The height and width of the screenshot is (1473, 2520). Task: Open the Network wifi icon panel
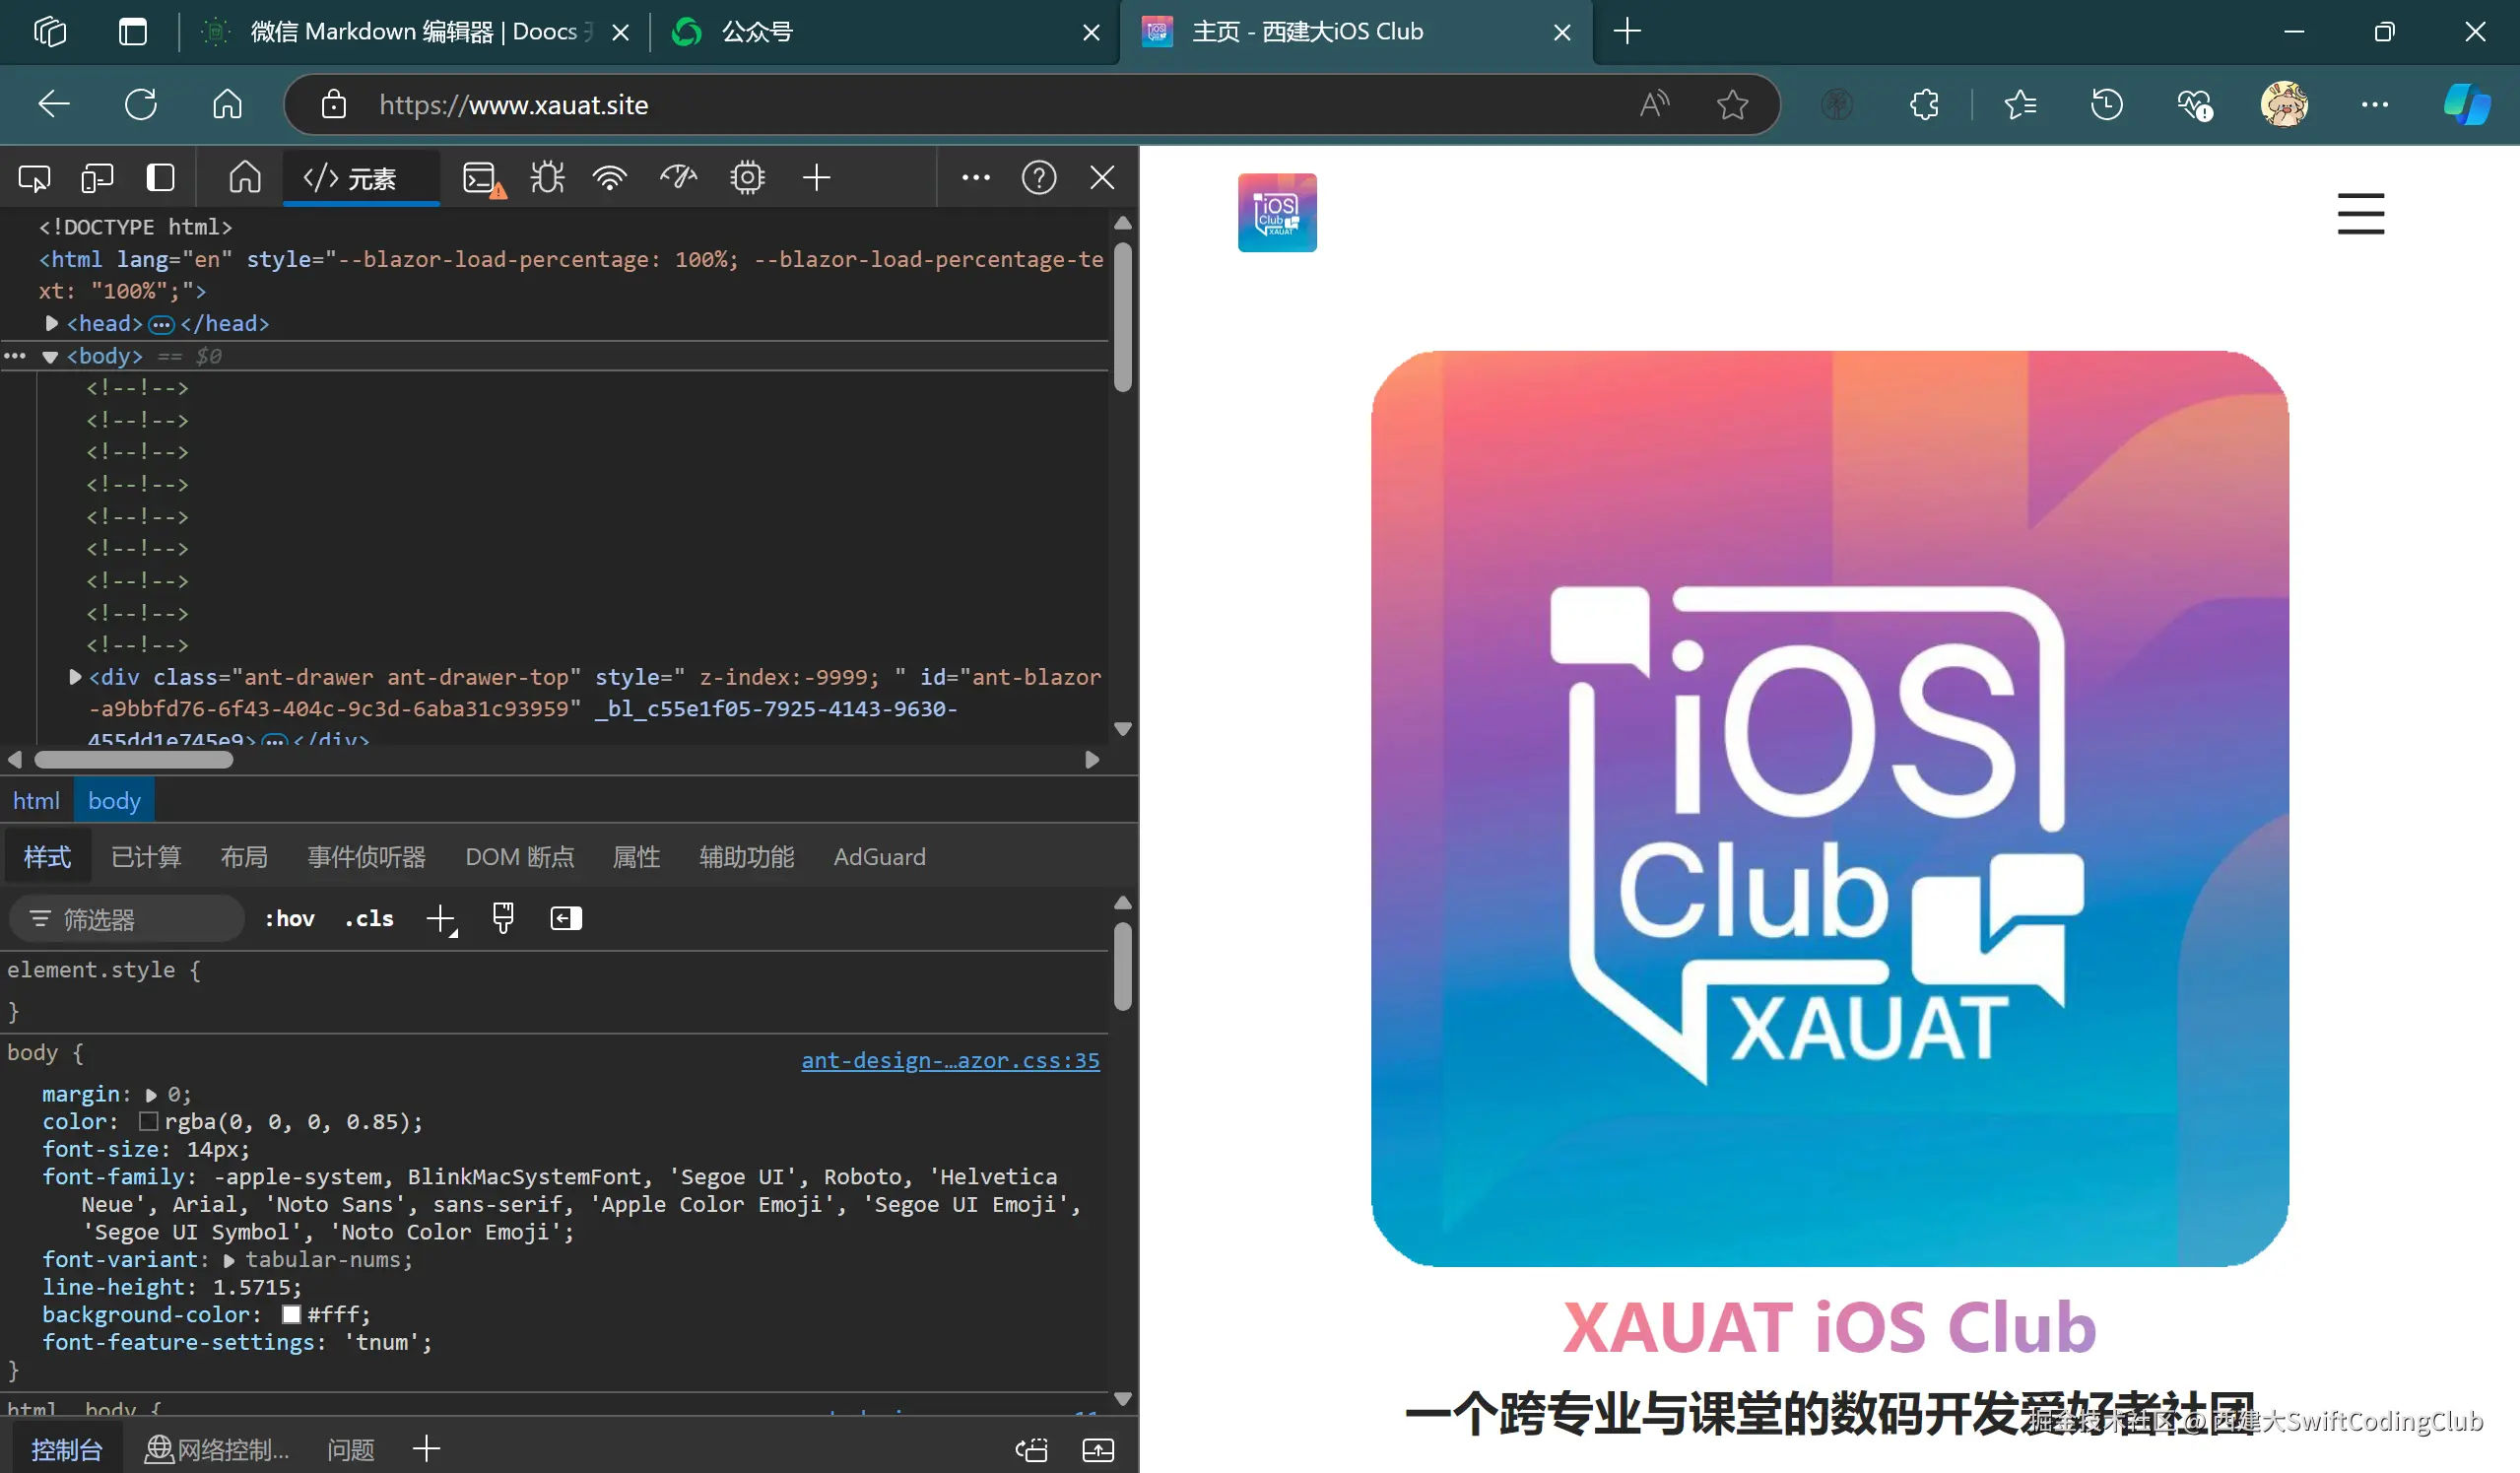point(609,178)
